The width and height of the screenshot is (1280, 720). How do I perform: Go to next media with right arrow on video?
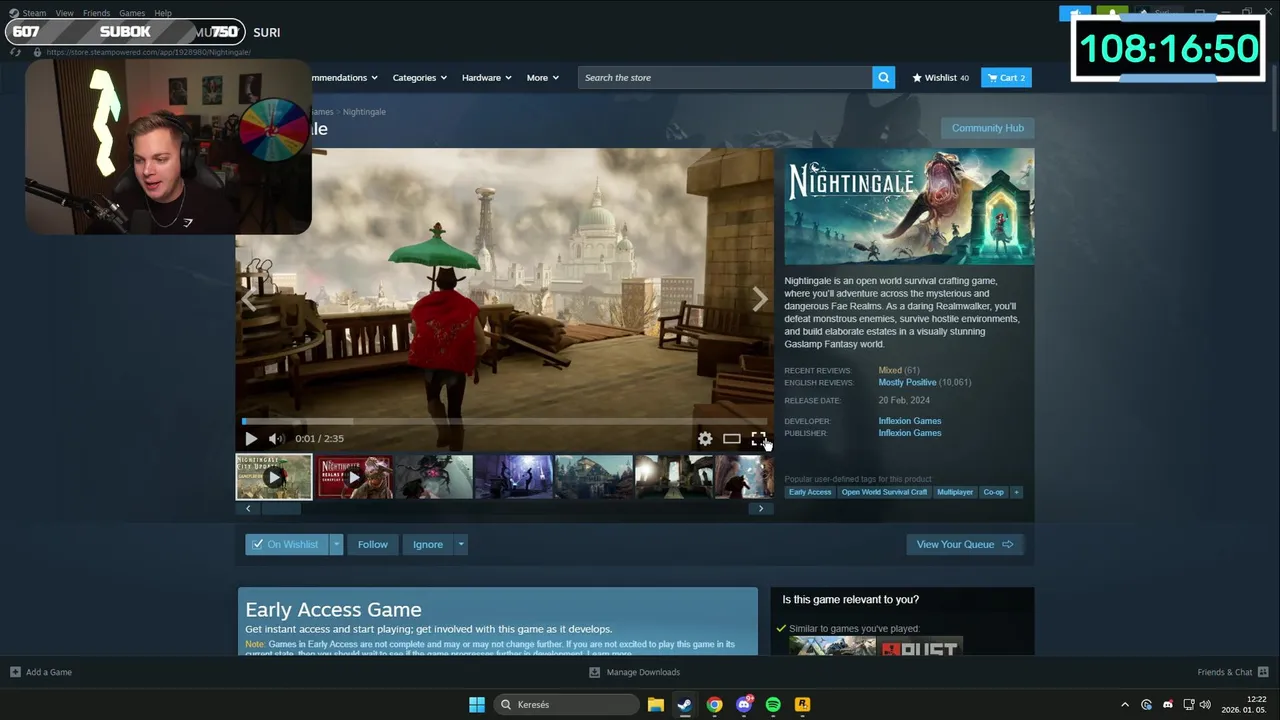(x=759, y=298)
